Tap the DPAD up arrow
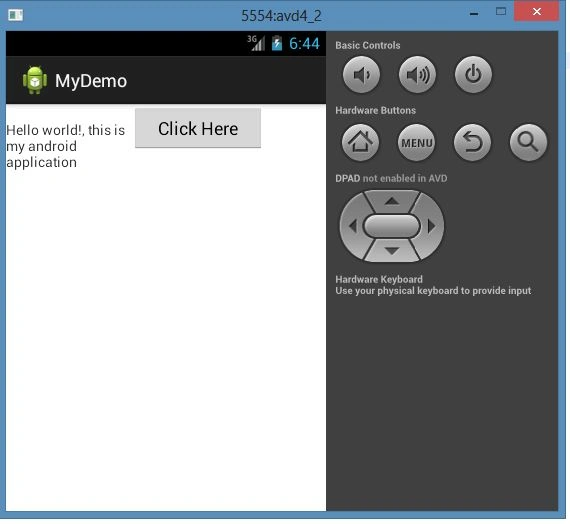Image resolution: width=570 pixels, height=524 pixels. click(392, 201)
